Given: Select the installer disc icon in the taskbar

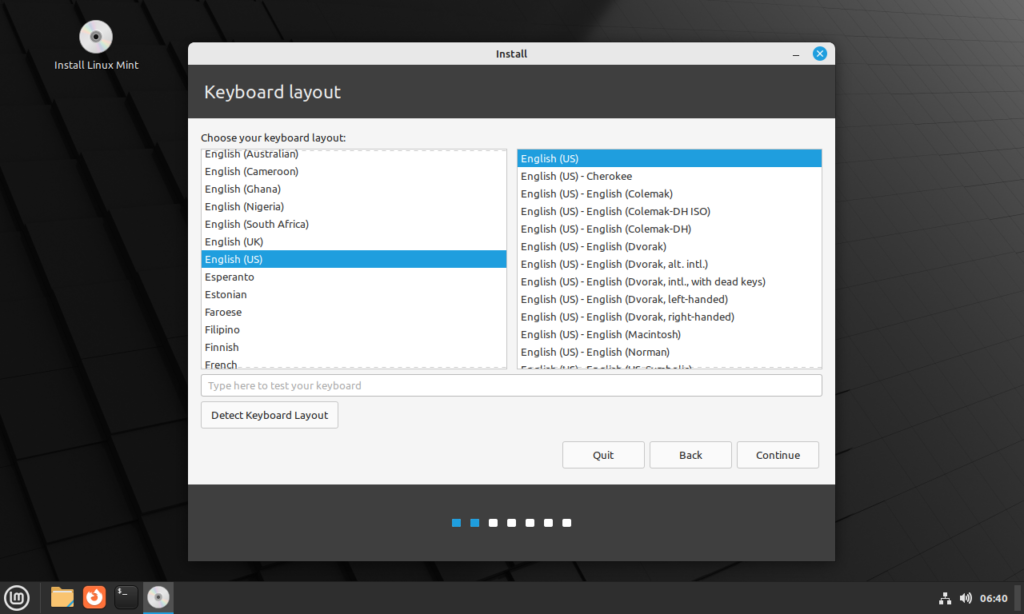Looking at the screenshot, I should [x=158, y=597].
